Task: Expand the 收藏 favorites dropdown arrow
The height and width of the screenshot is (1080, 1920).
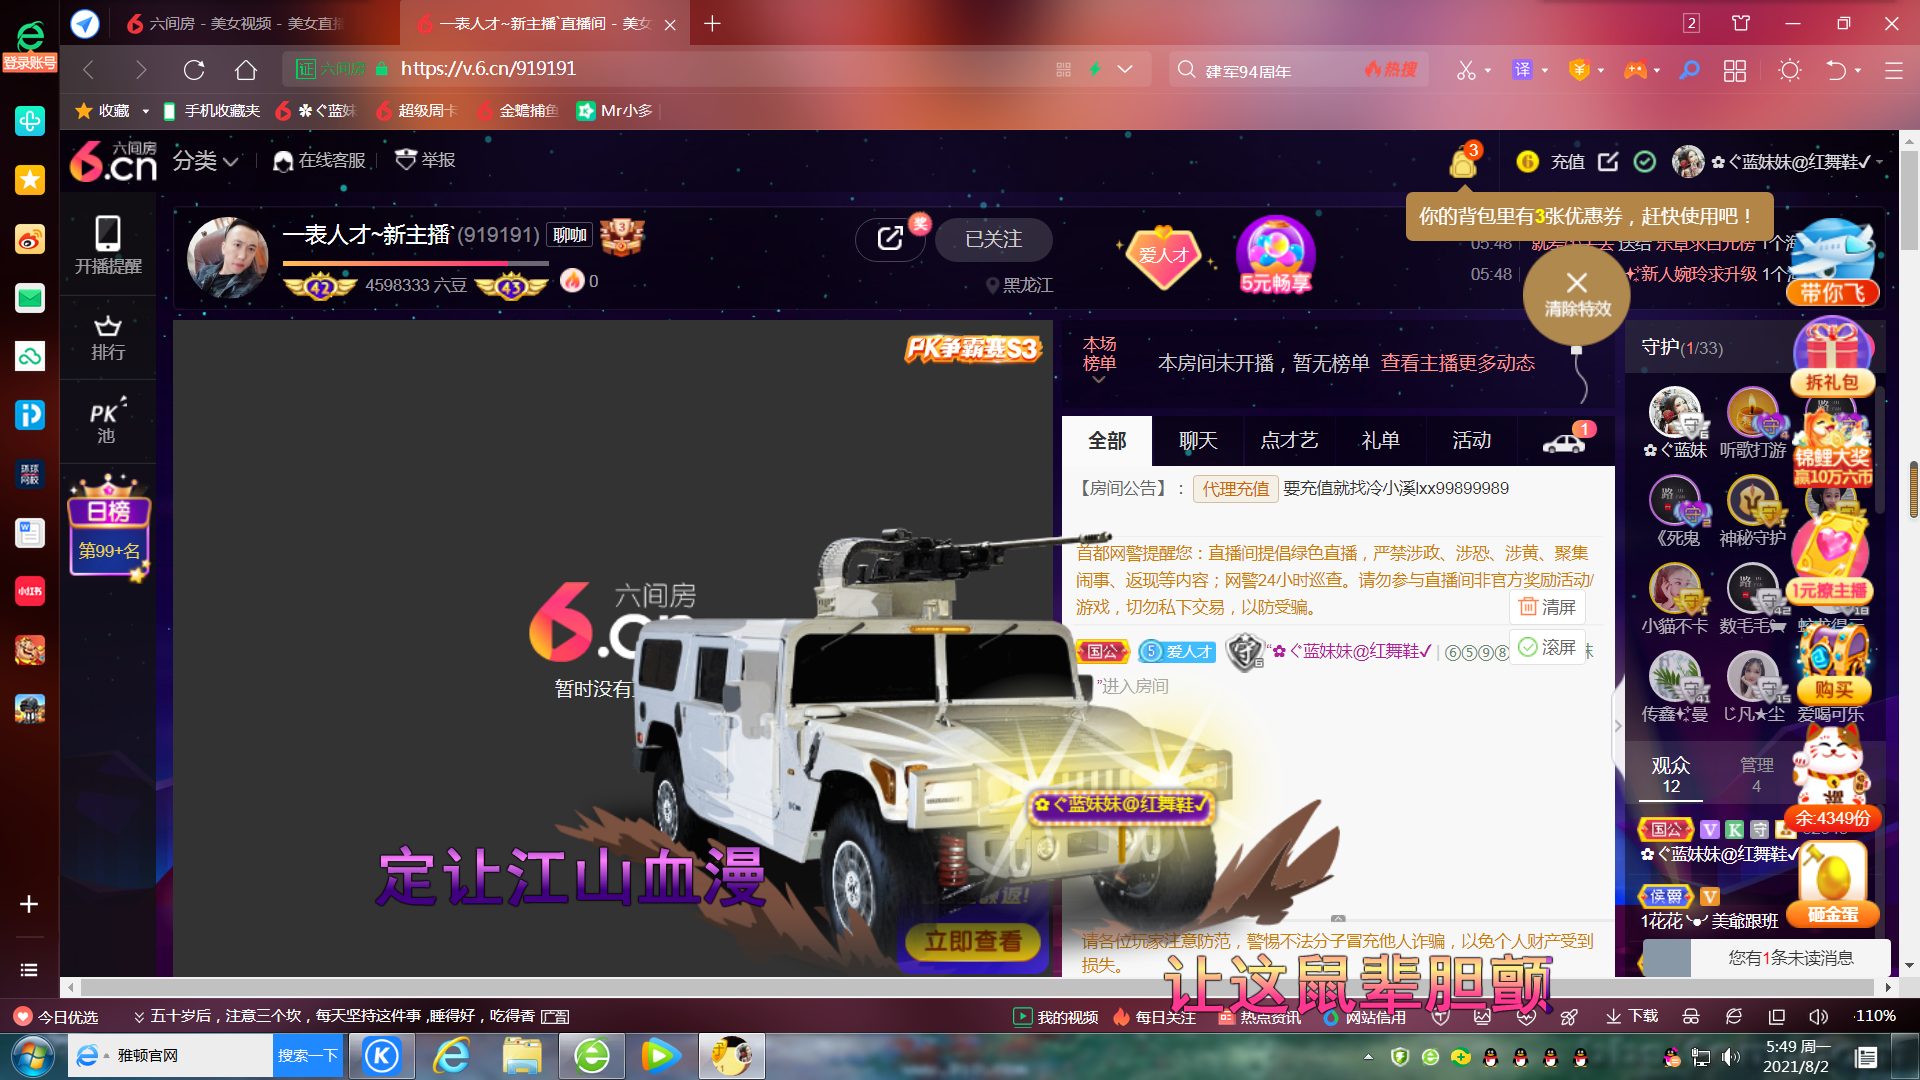Action: [145, 111]
